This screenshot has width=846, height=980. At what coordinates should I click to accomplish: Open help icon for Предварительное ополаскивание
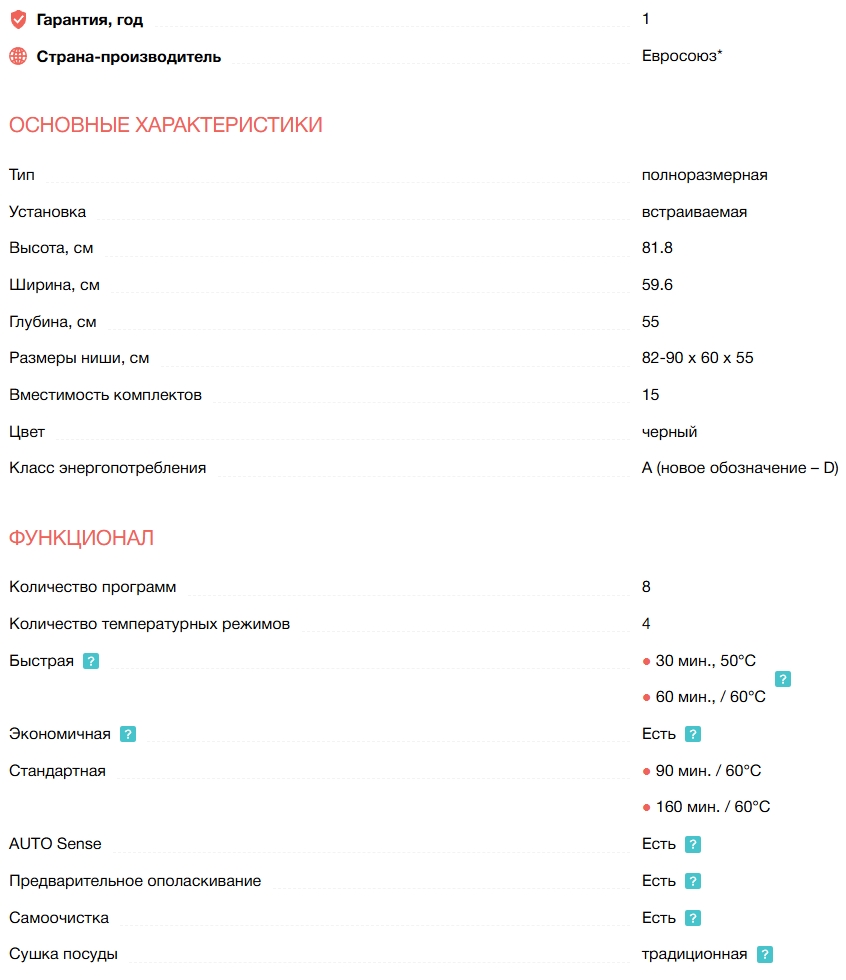tap(693, 881)
